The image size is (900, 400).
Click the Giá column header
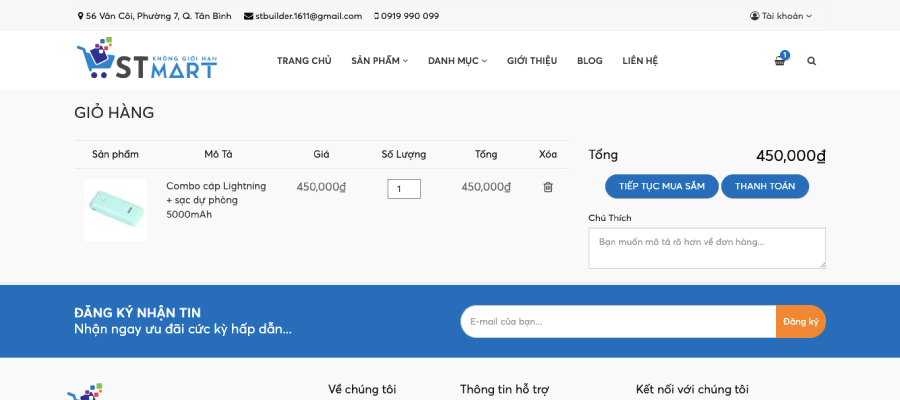pos(321,154)
